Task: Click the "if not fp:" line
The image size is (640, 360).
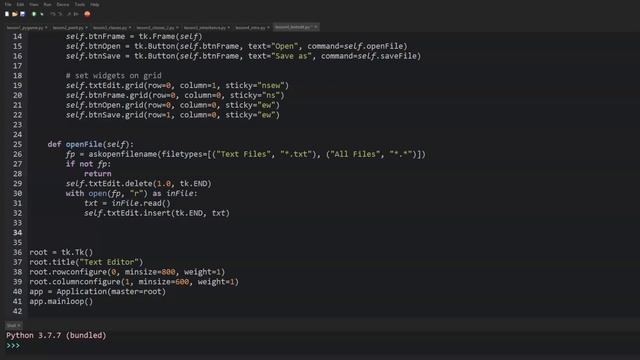Action: (88, 164)
